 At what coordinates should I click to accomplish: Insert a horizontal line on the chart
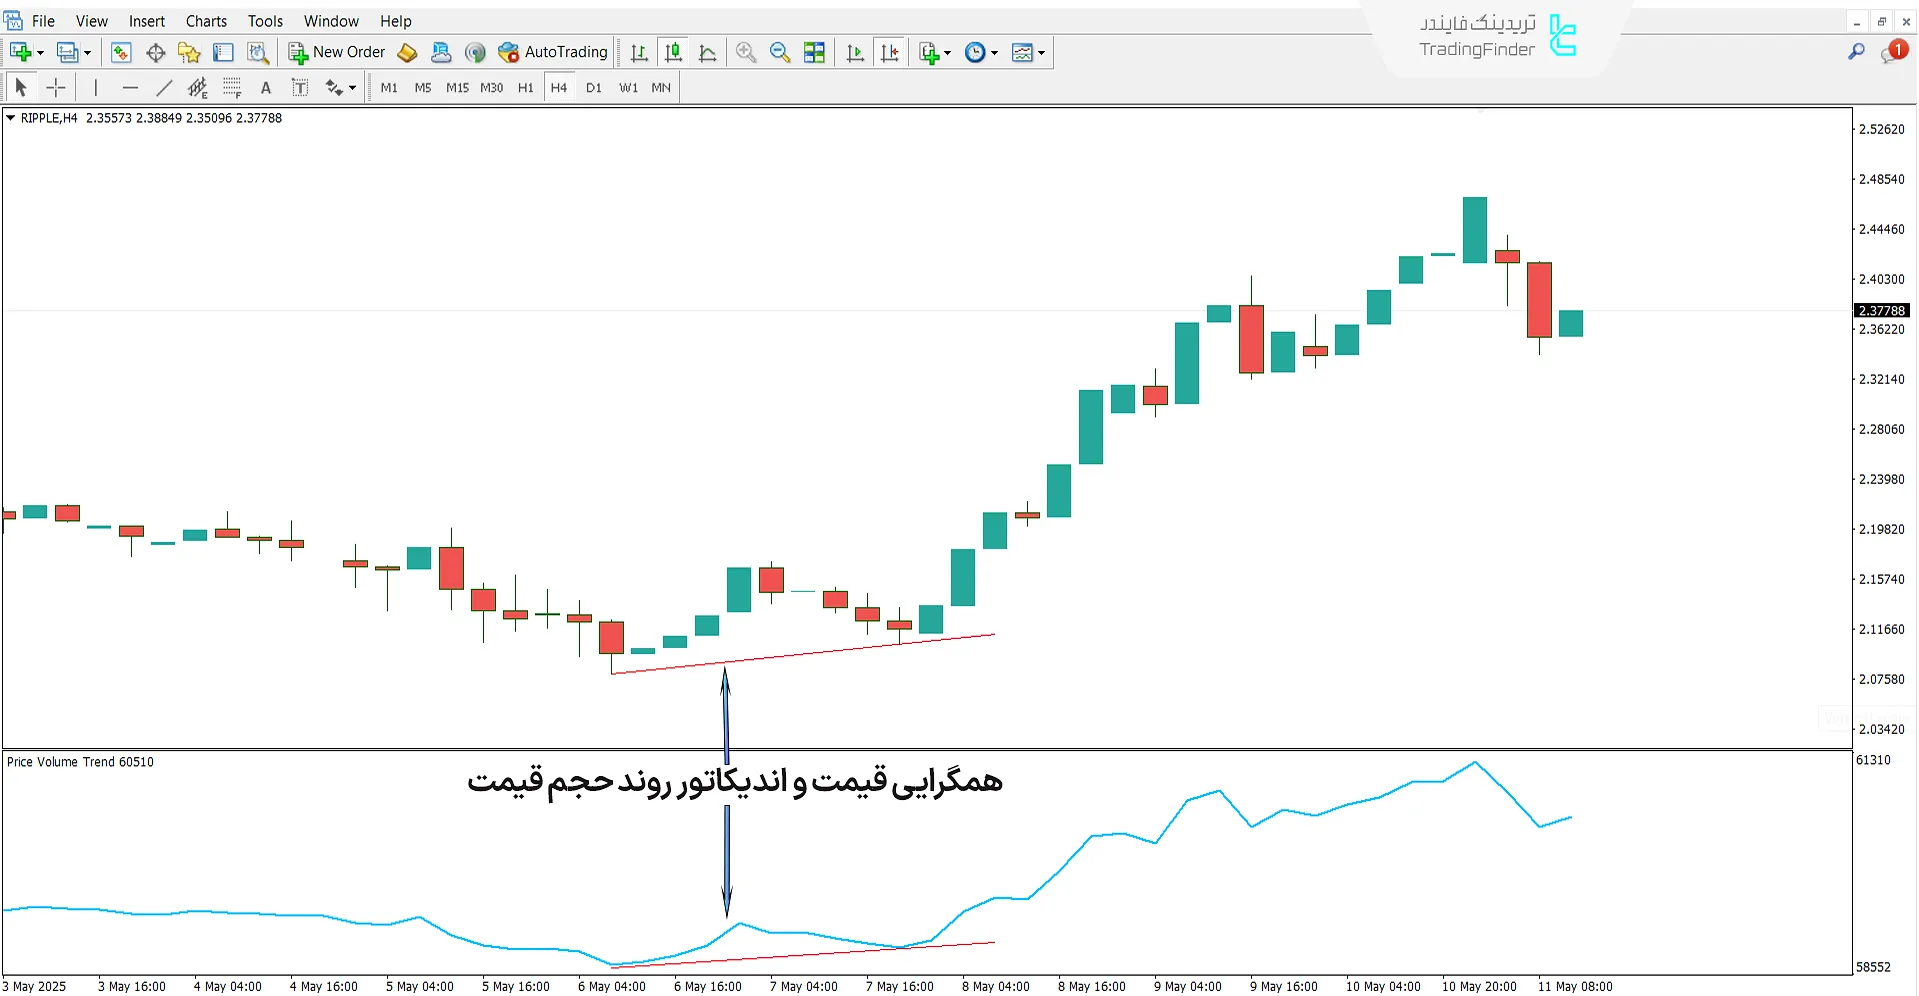pyautogui.click(x=130, y=87)
